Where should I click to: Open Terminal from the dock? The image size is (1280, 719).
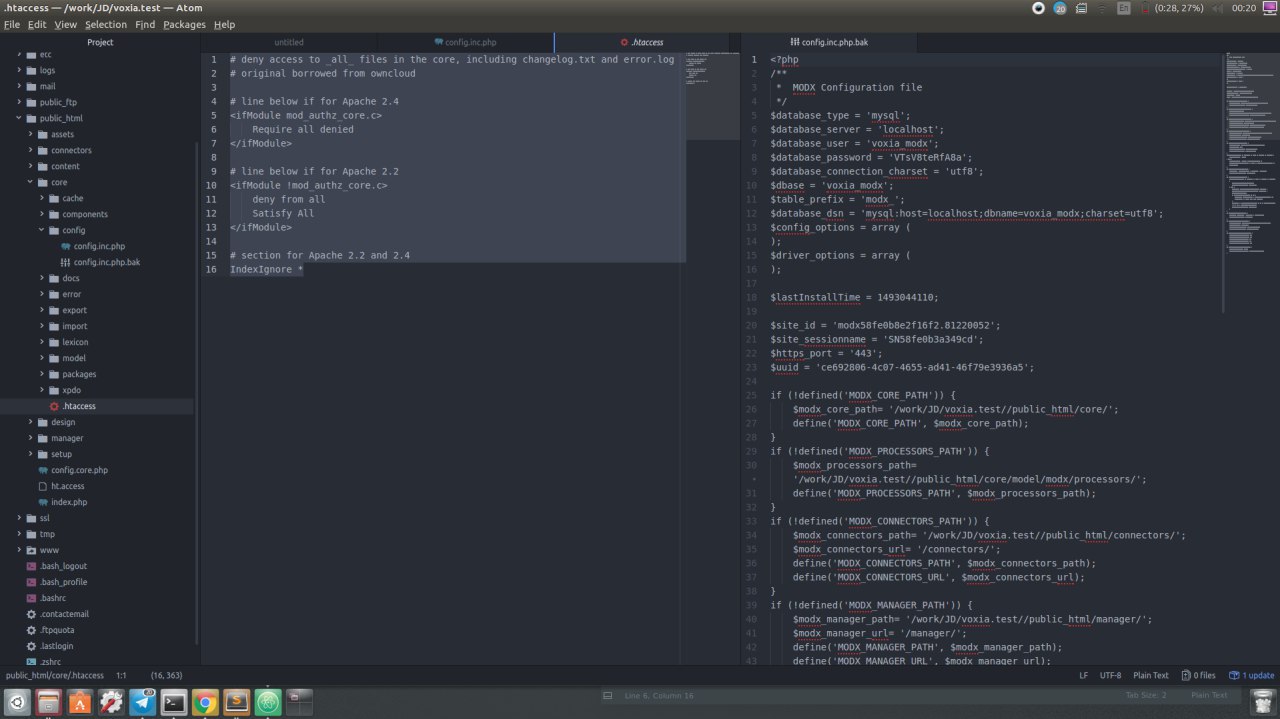pos(174,703)
